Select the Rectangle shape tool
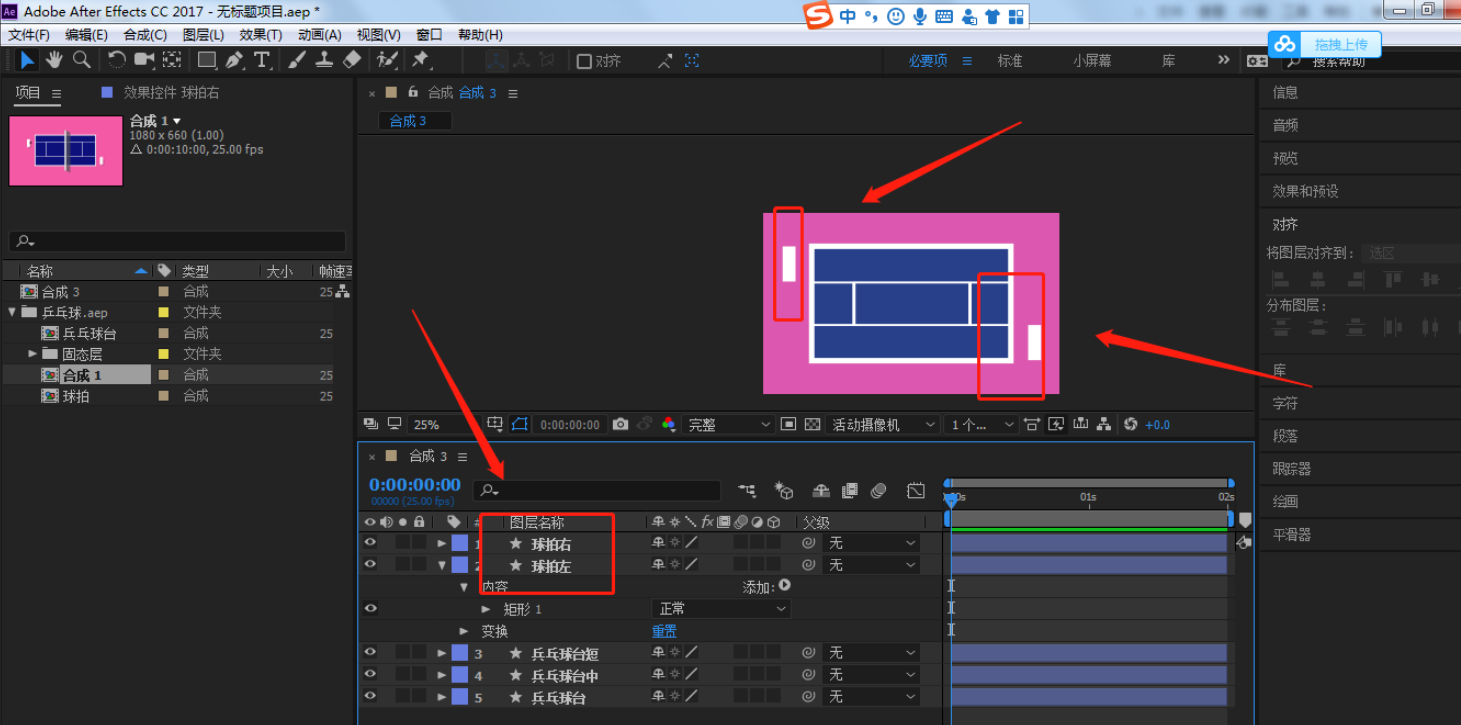The height and width of the screenshot is (725, 1461). click(207, 60)
